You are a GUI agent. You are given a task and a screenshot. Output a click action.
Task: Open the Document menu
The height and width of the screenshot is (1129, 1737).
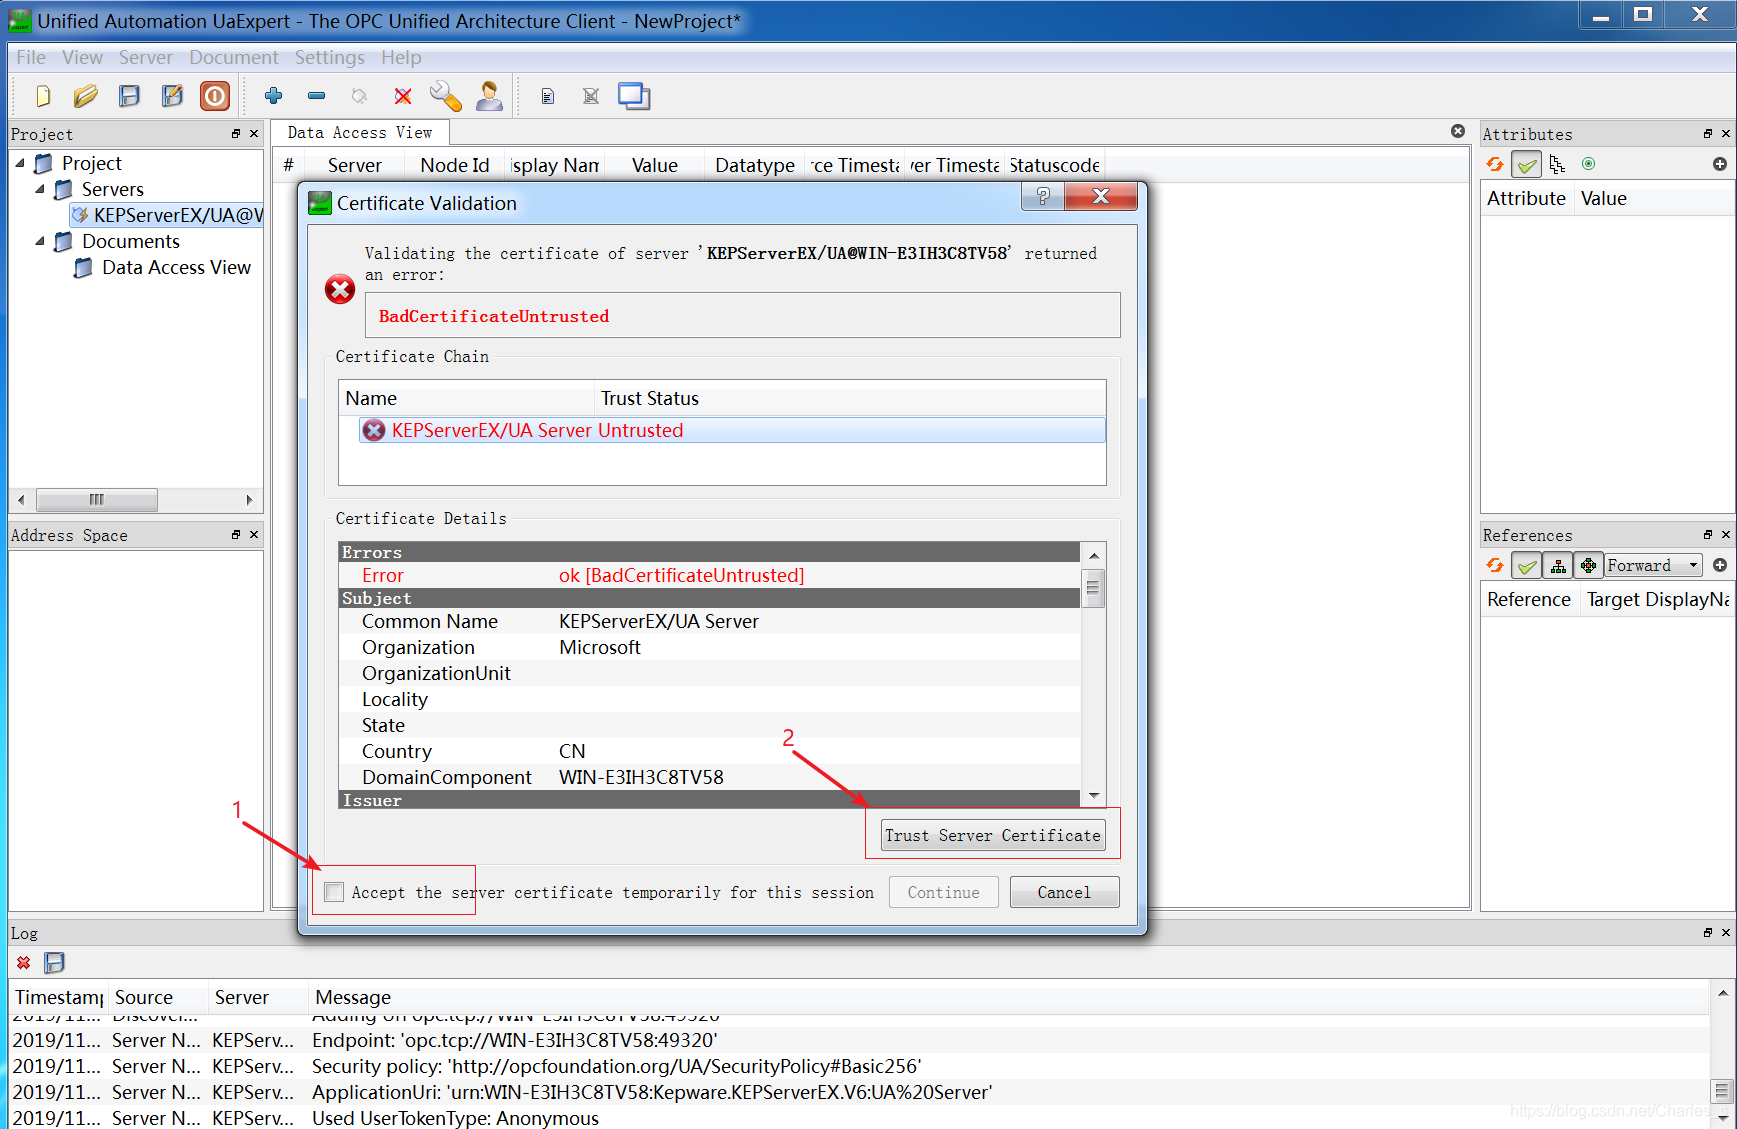point(234,57)
